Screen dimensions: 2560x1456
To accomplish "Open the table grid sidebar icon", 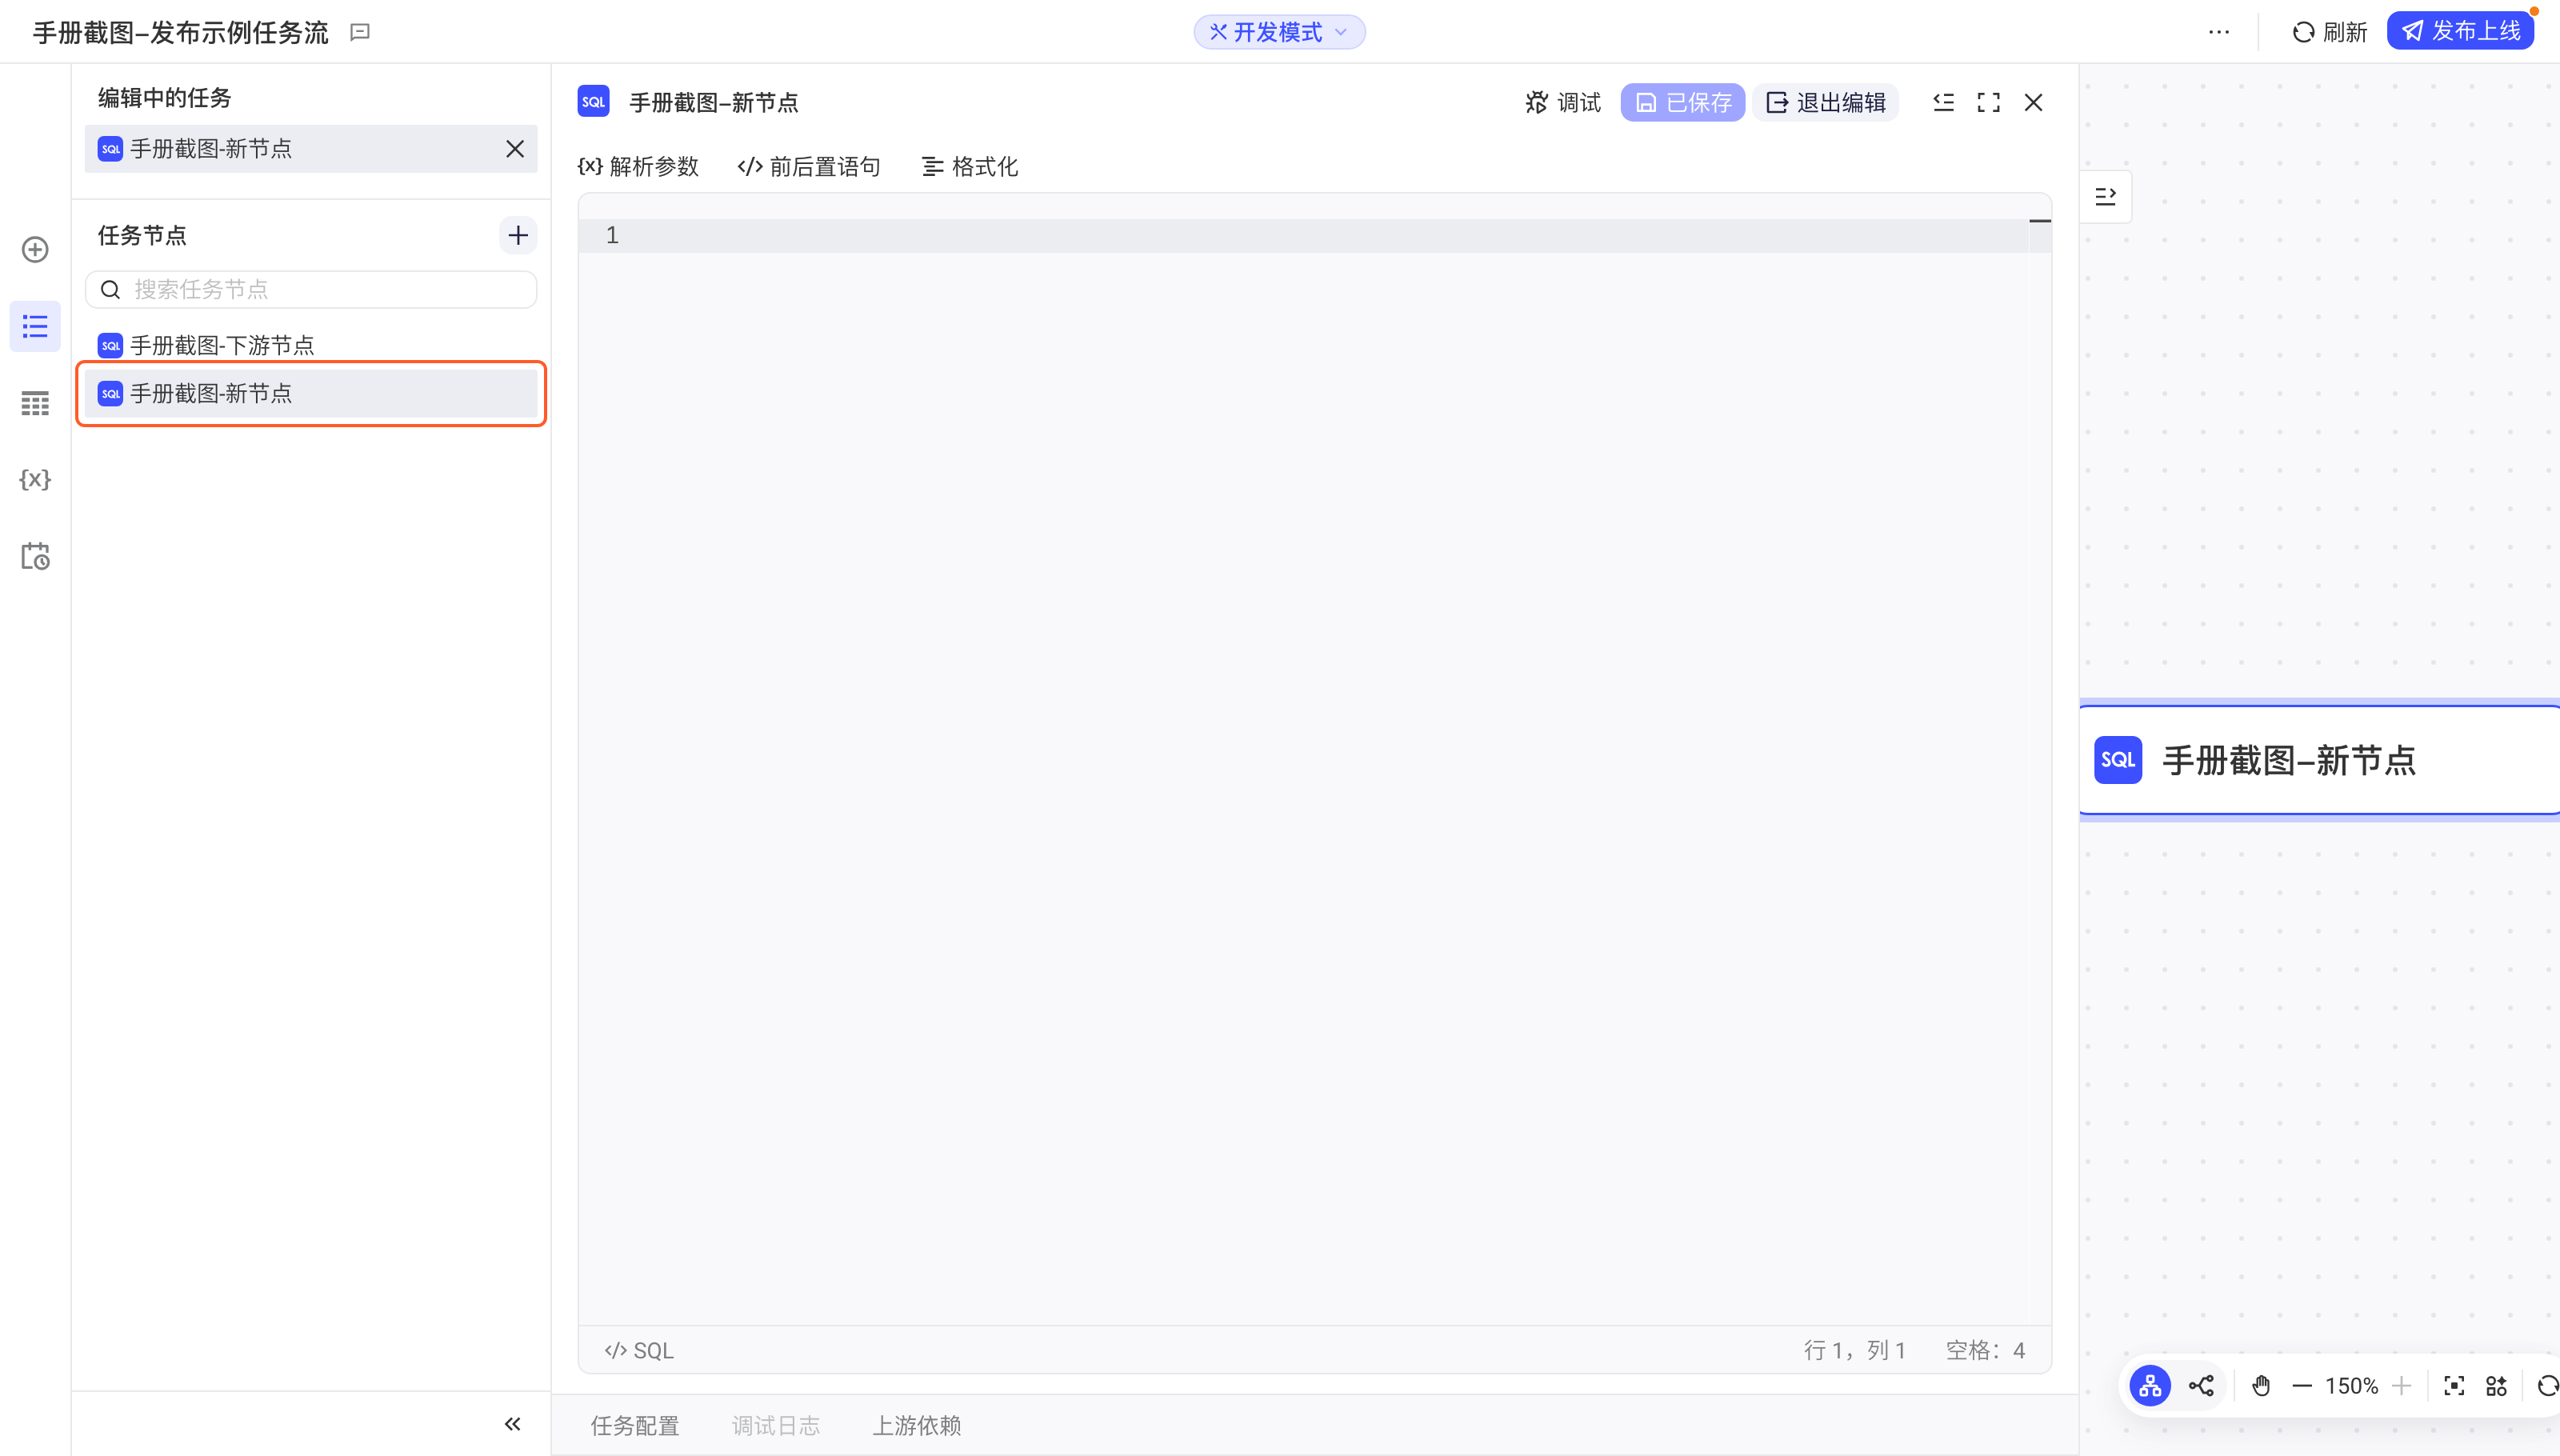I will pos(35,403).
